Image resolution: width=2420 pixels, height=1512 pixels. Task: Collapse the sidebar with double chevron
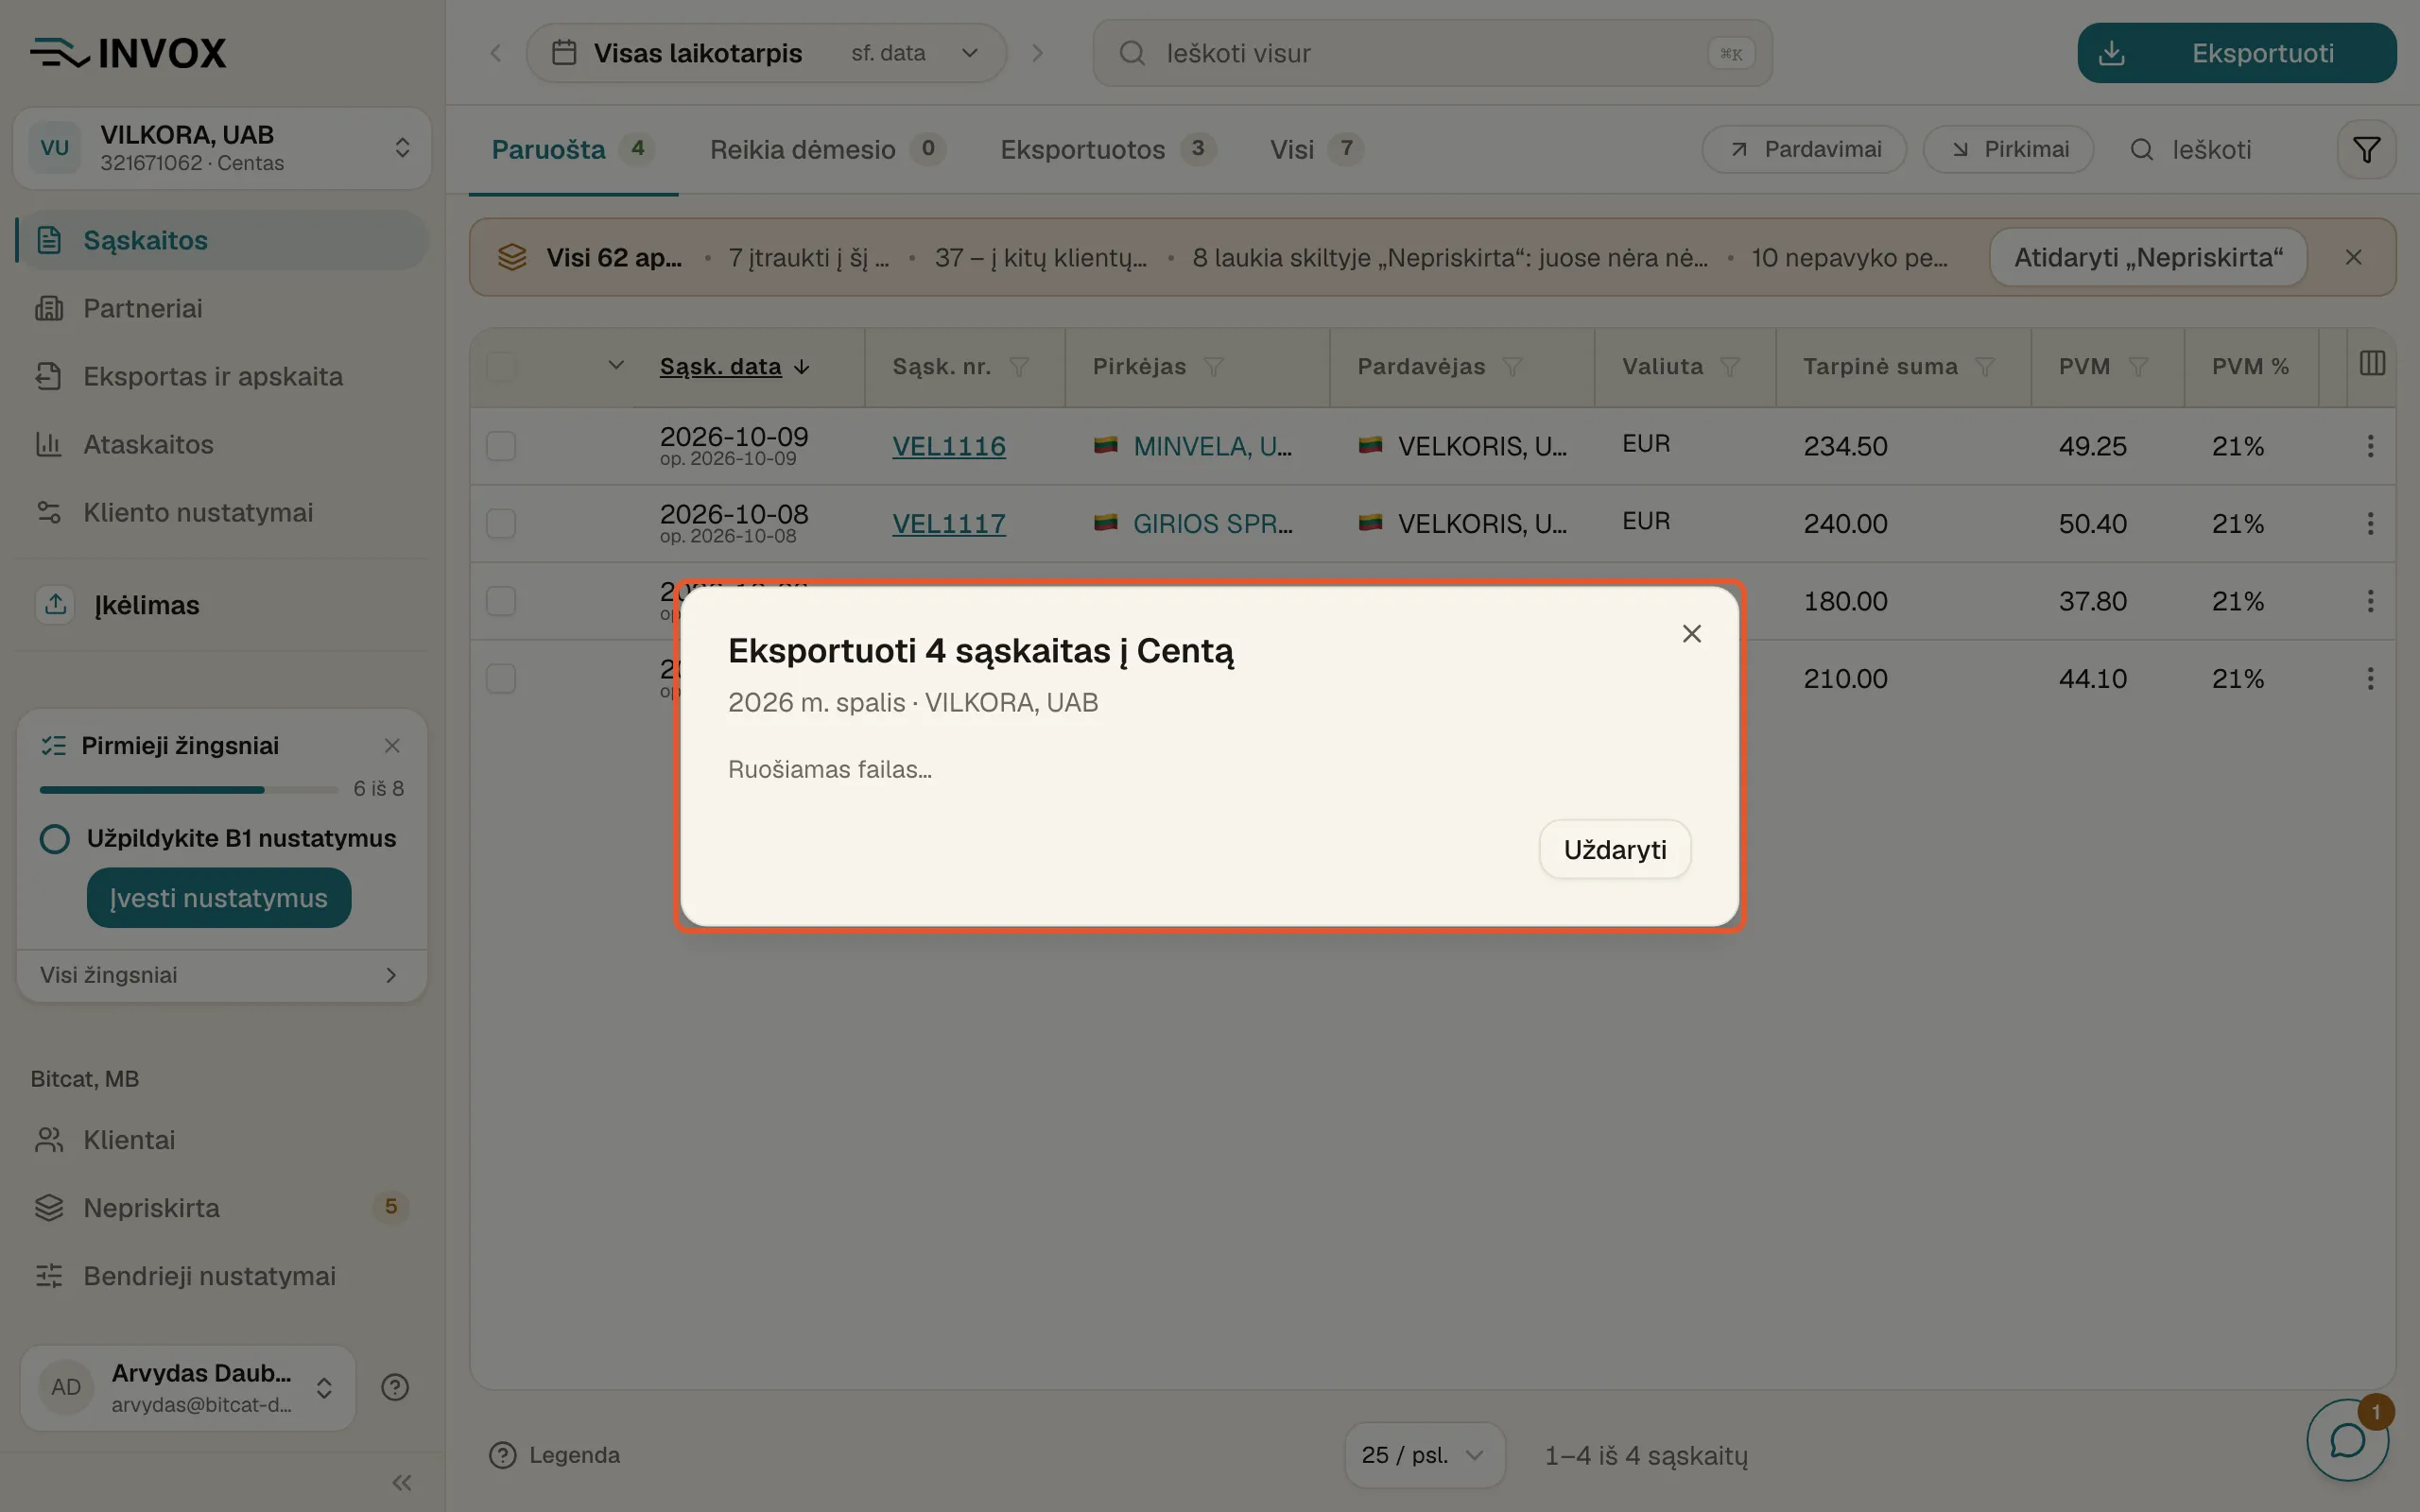pyautogui.click(x=402, y=1482)
